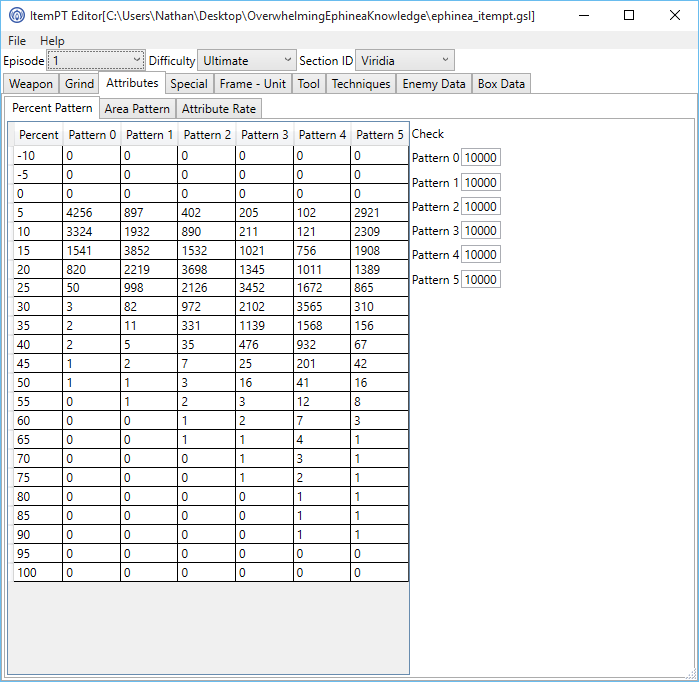Switch to the Attribute Rate sub-tab
Screen dimensions: 699x682
click(218, 109)
